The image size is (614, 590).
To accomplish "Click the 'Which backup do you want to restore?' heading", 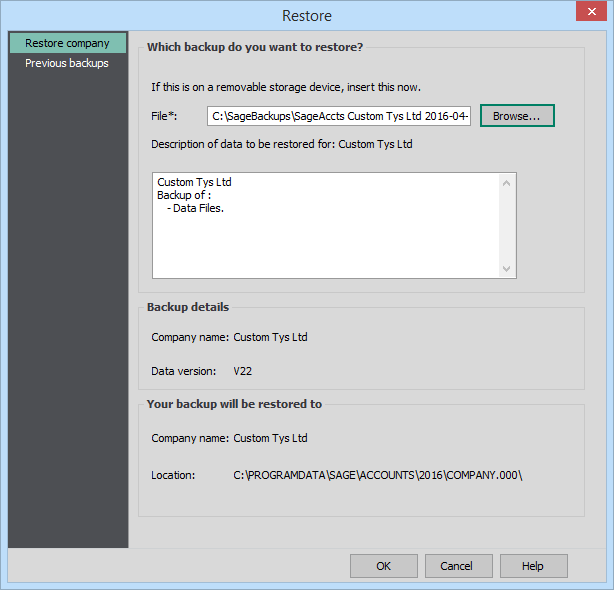I will pos(255,47).
